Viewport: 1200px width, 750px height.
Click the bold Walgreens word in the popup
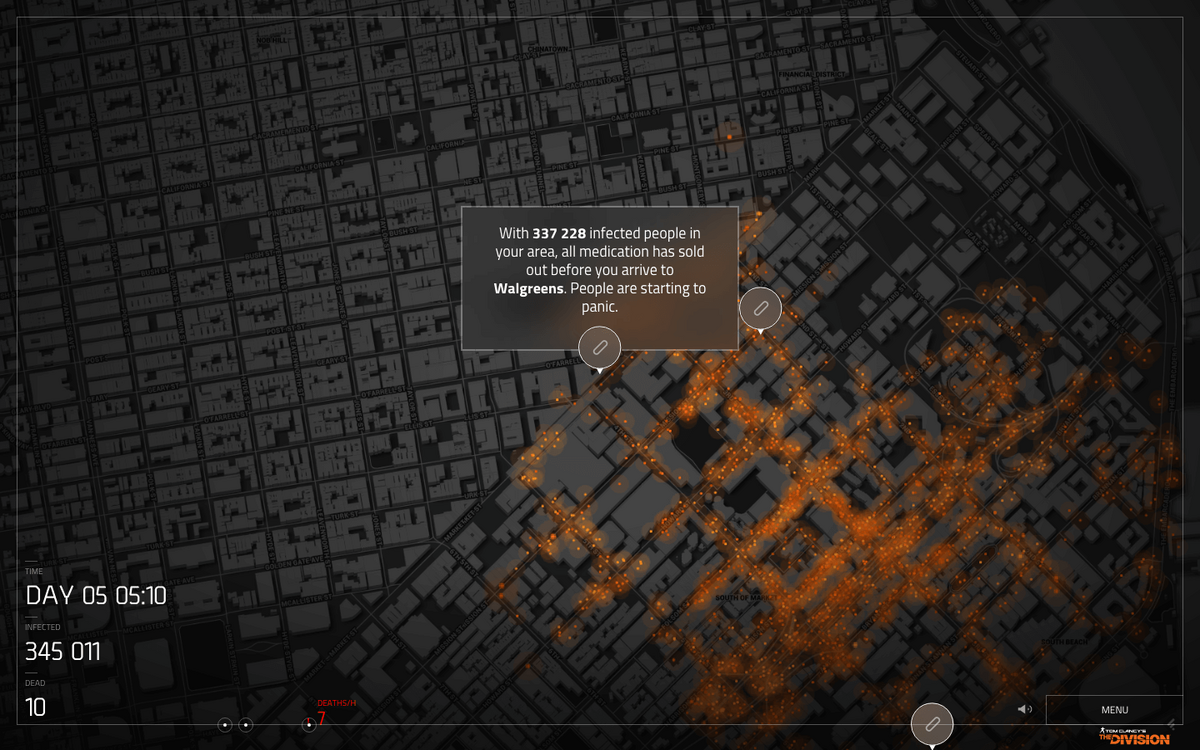[529, 289]
